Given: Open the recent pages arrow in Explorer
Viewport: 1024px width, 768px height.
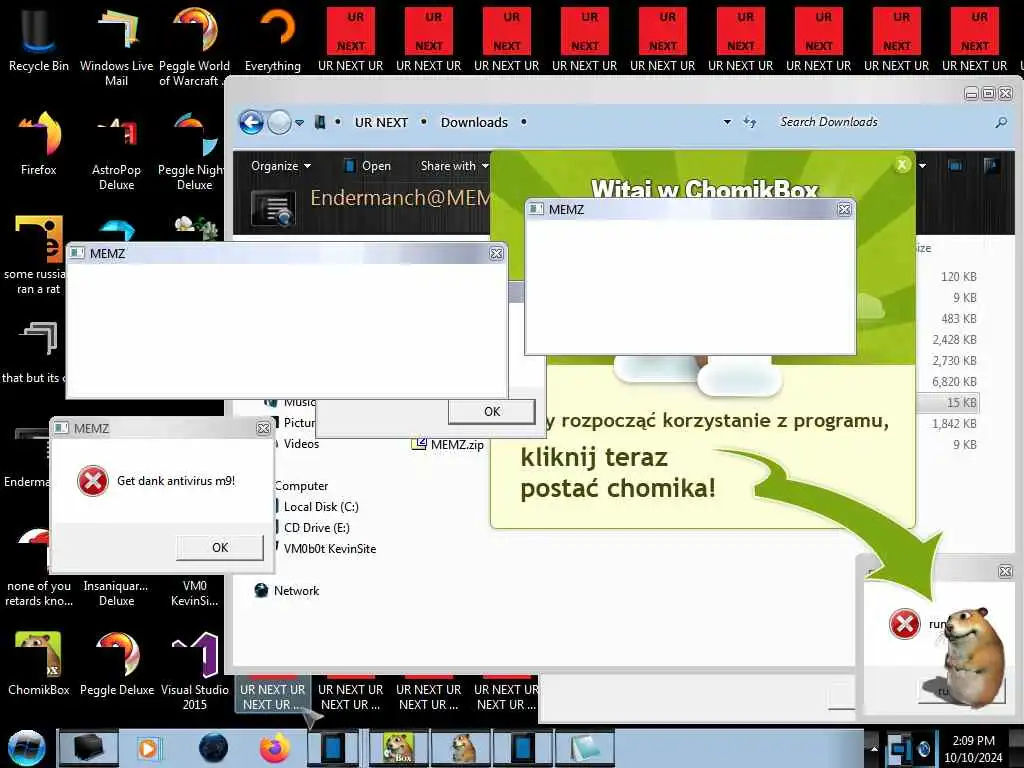Looking at the screenshot, I should 299,123.
